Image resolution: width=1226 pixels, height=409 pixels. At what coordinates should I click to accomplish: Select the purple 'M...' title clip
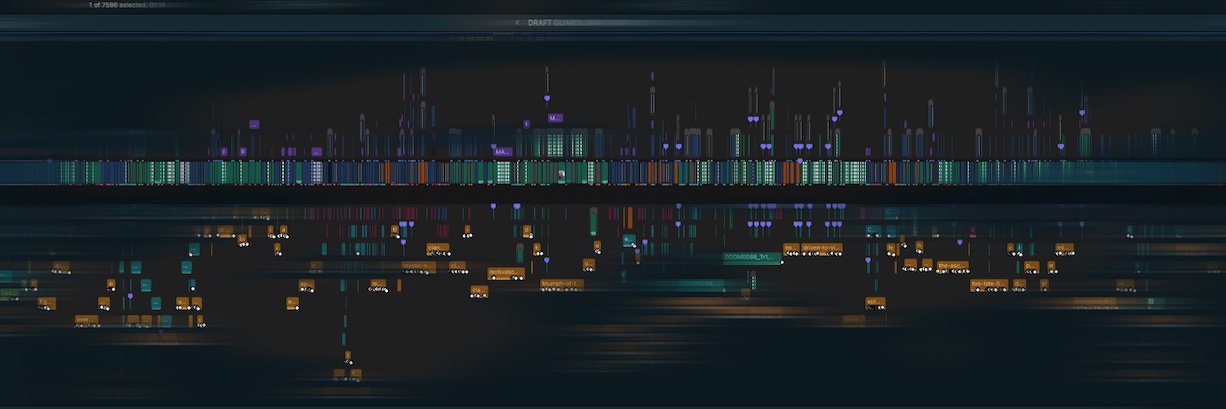555,118
